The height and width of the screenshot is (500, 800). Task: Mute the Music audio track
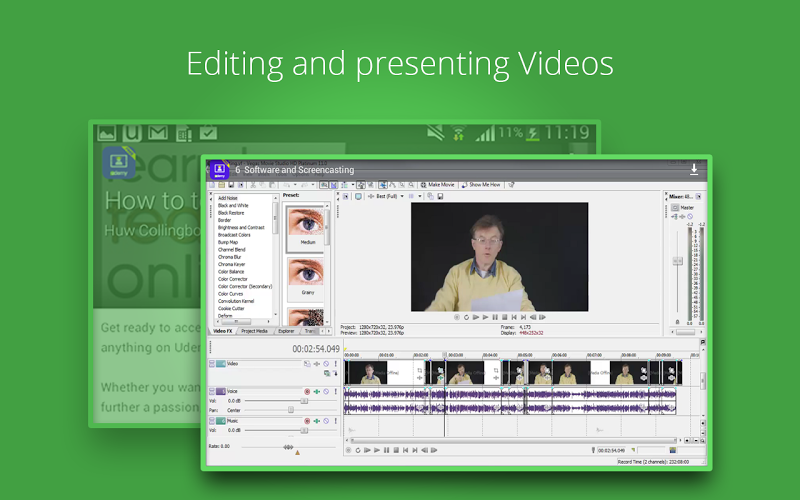point(325,420)
